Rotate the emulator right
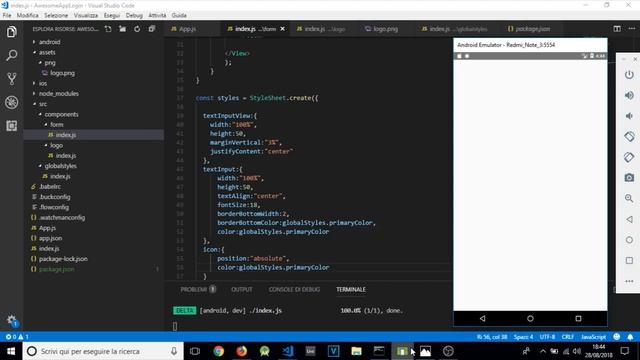This screenshot has width=640, height=360. 629,157
